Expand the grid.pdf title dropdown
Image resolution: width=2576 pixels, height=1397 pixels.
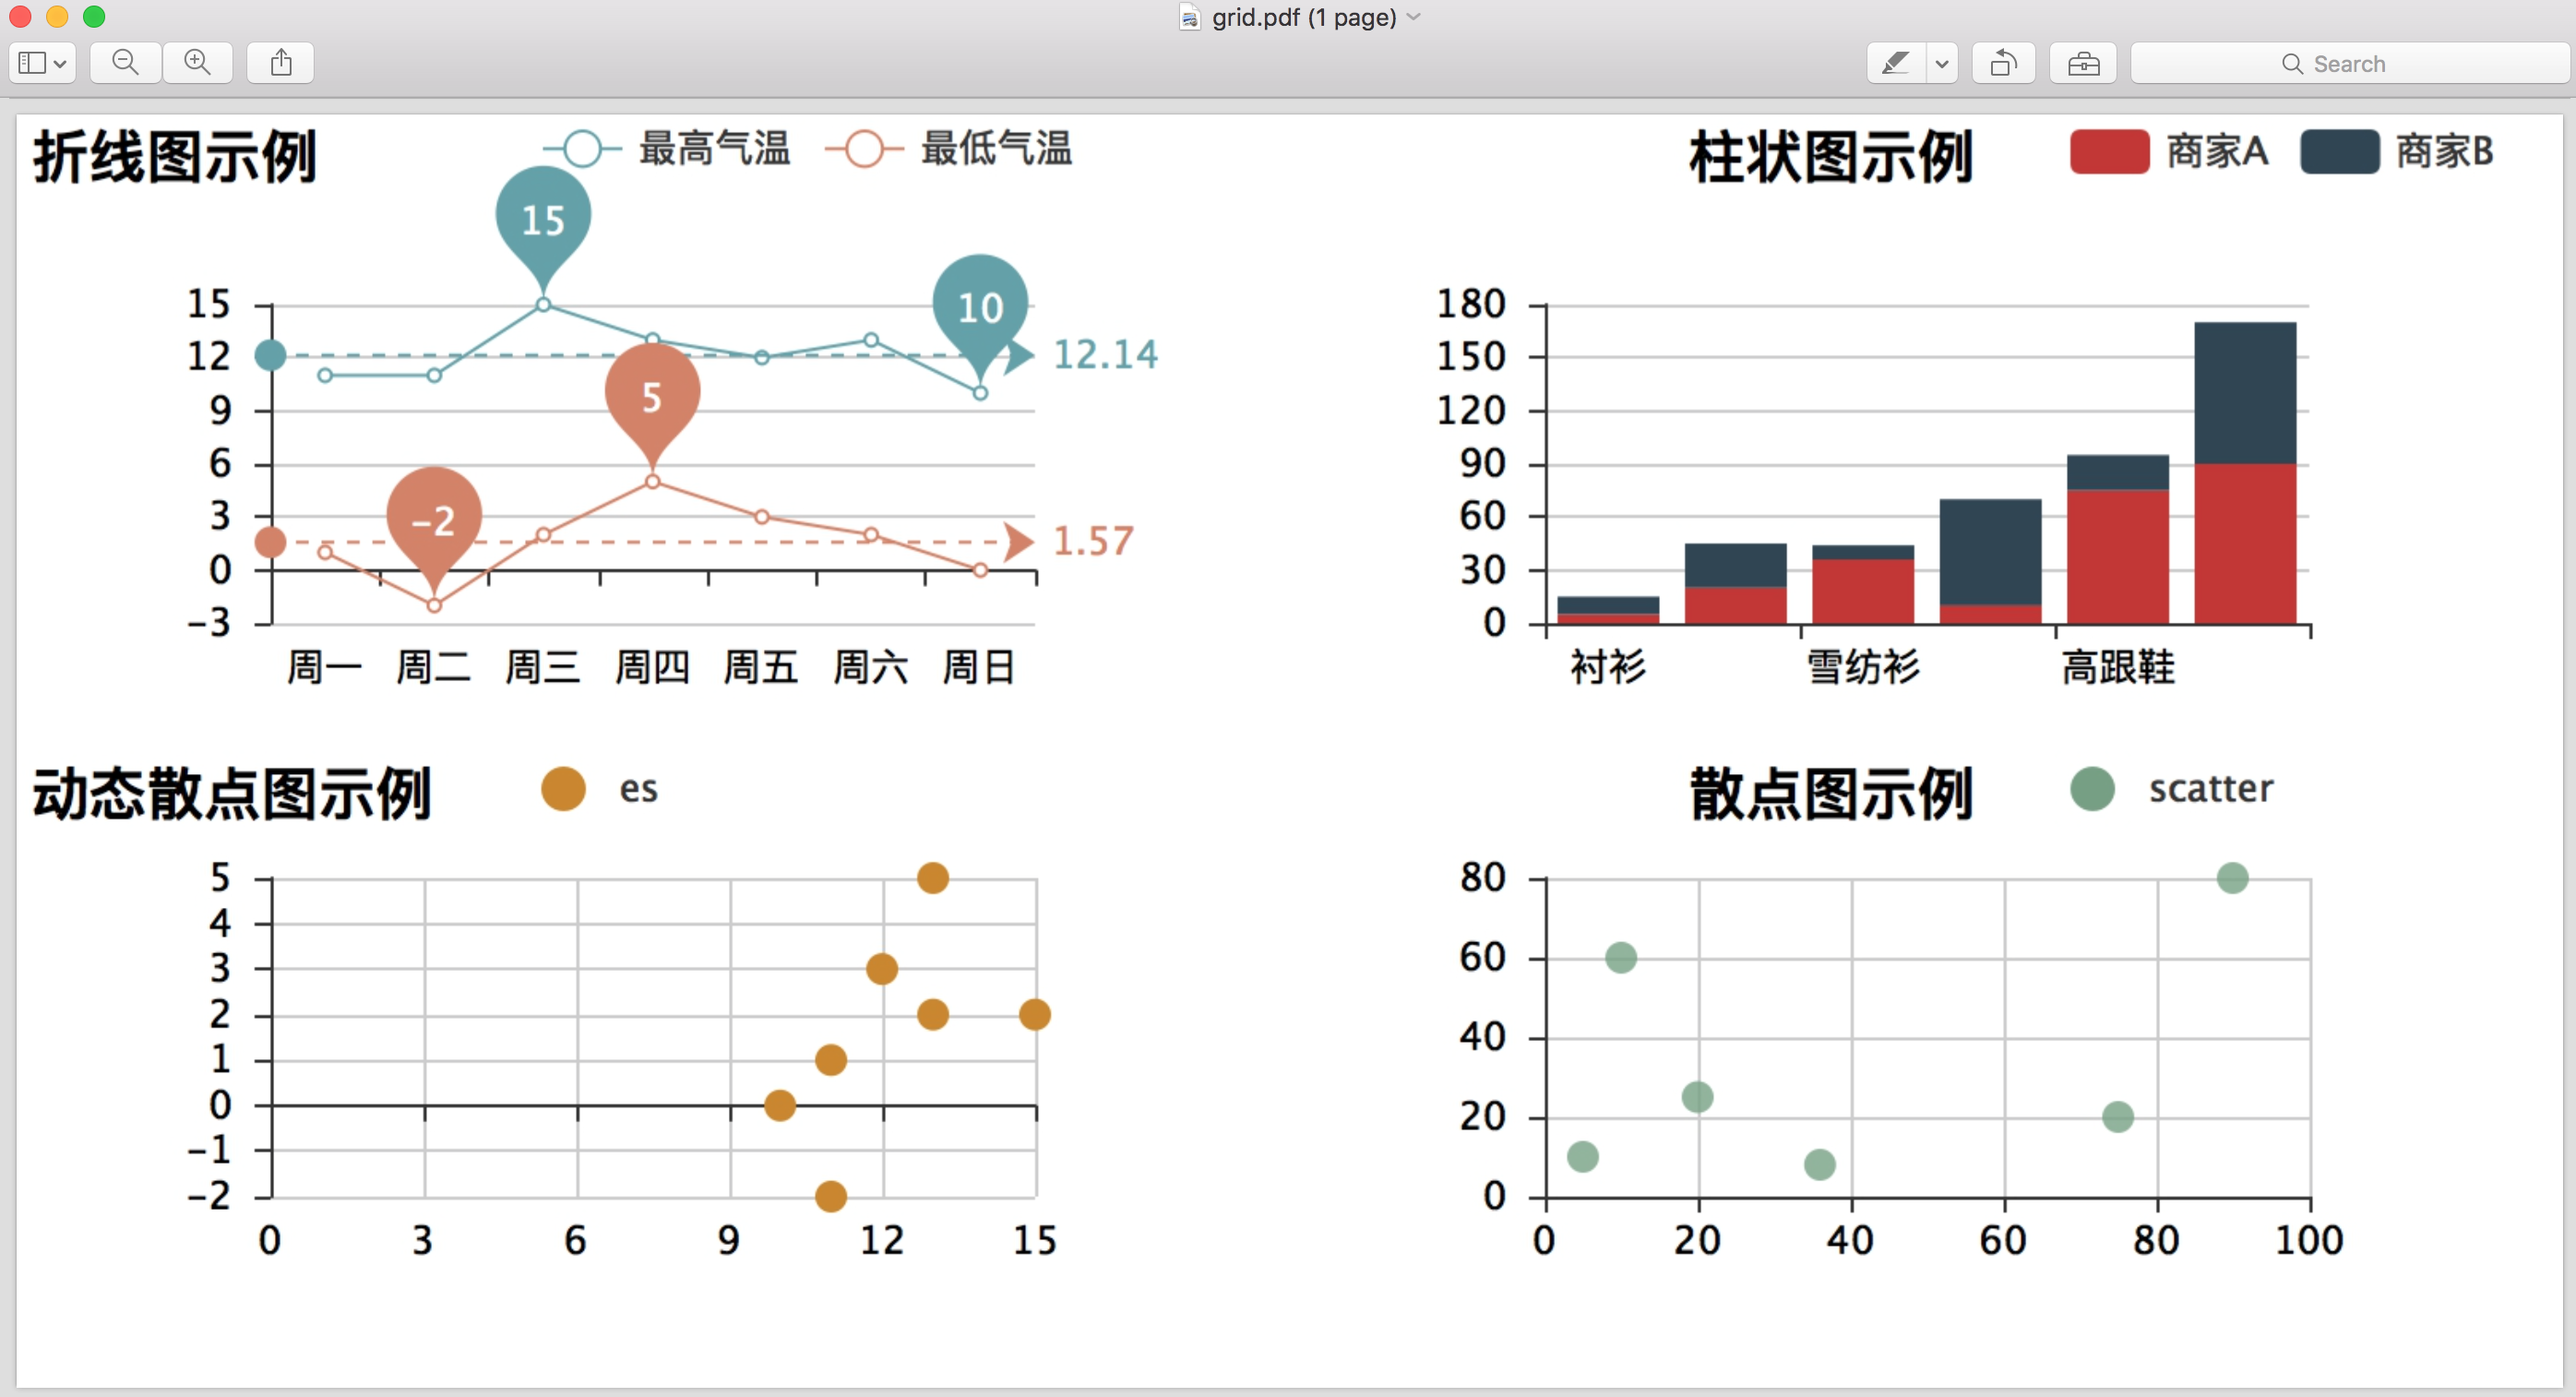click(x=1413, y=17)
